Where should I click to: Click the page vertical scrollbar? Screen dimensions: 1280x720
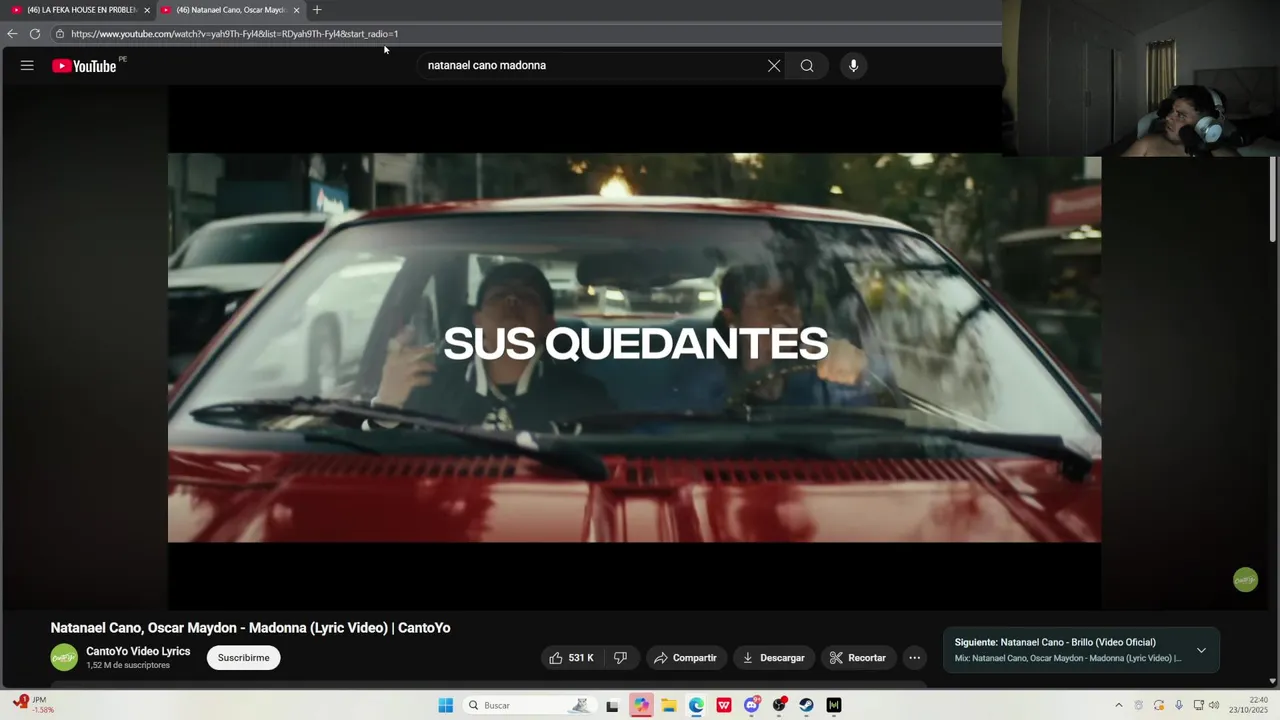coord(1273,200)
